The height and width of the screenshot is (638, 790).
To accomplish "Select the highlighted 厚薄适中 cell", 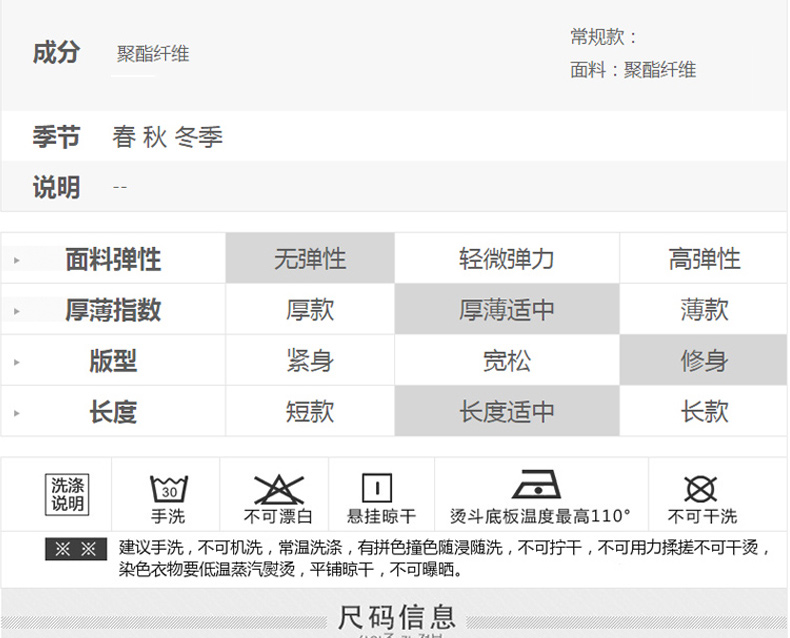I will [507, 309].
